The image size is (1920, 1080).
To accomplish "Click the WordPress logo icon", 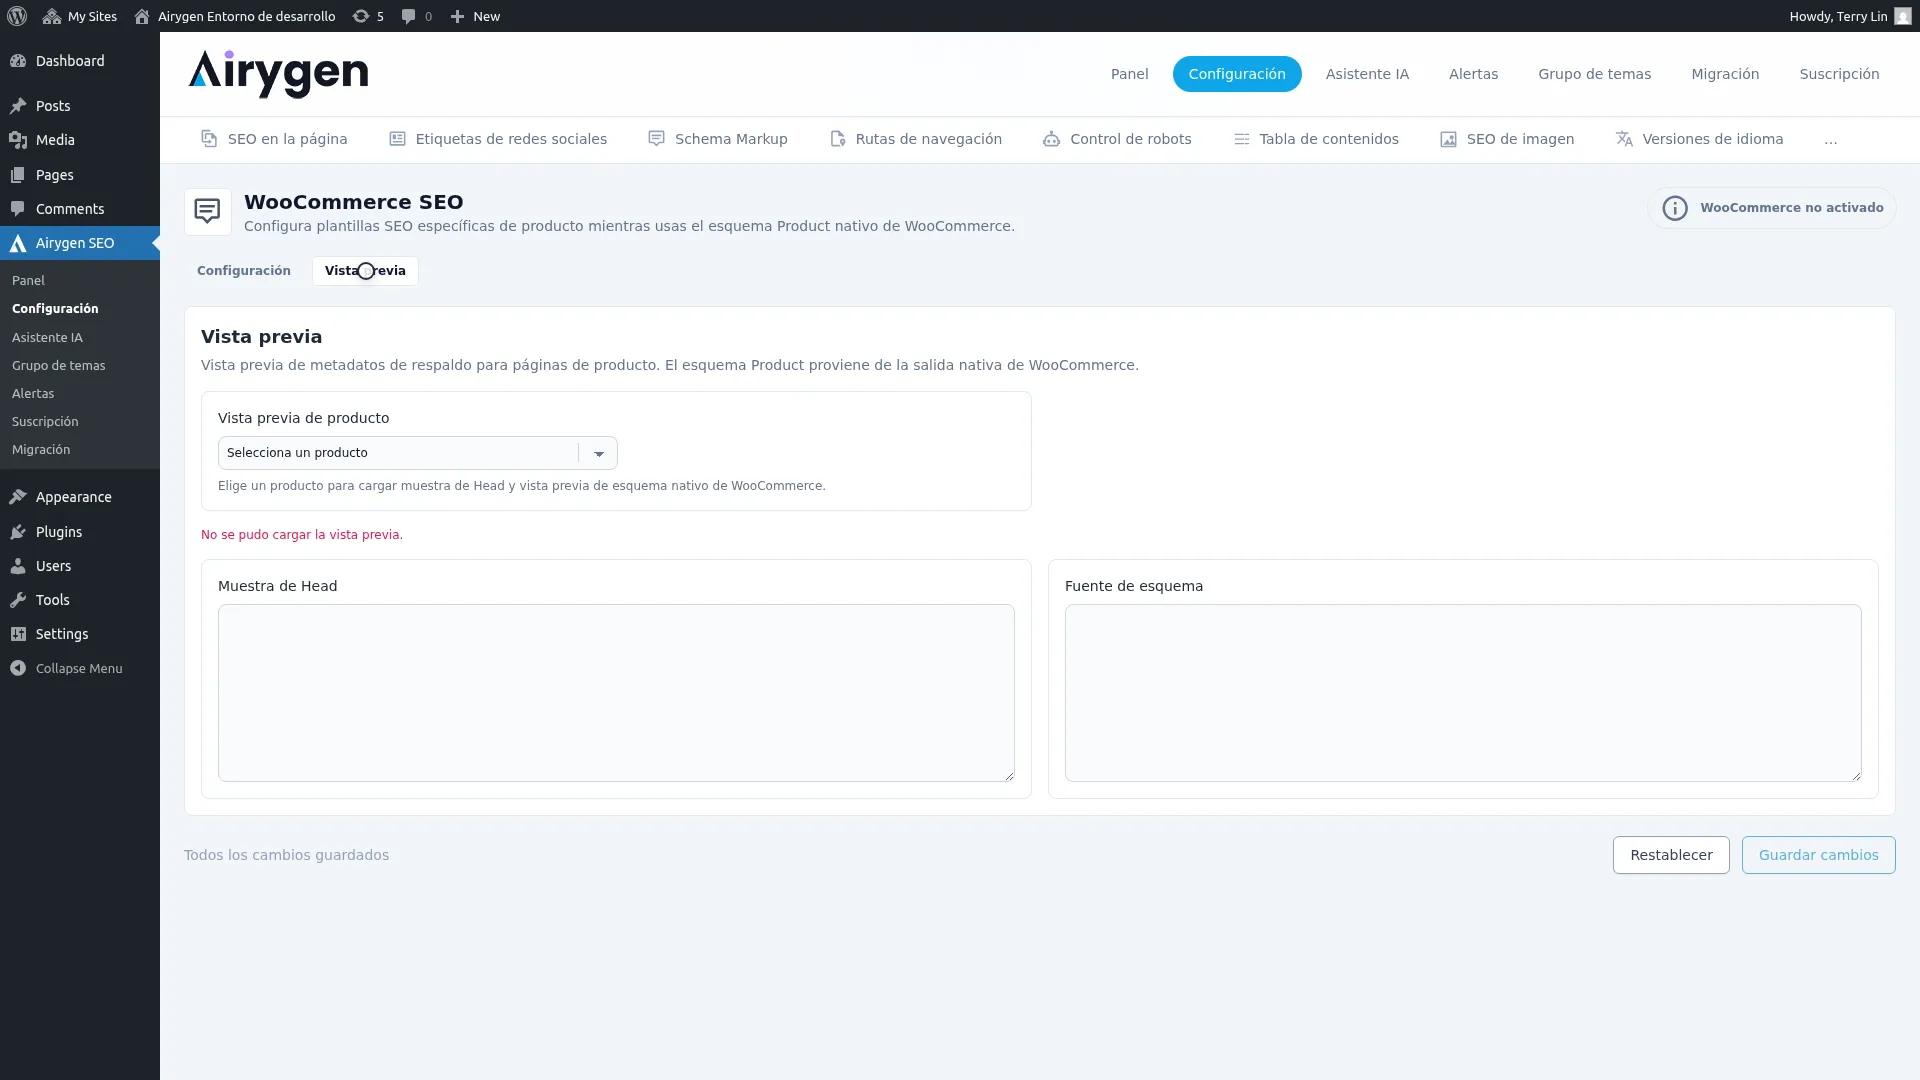I will pyautogui.click(x=17, y=16).
